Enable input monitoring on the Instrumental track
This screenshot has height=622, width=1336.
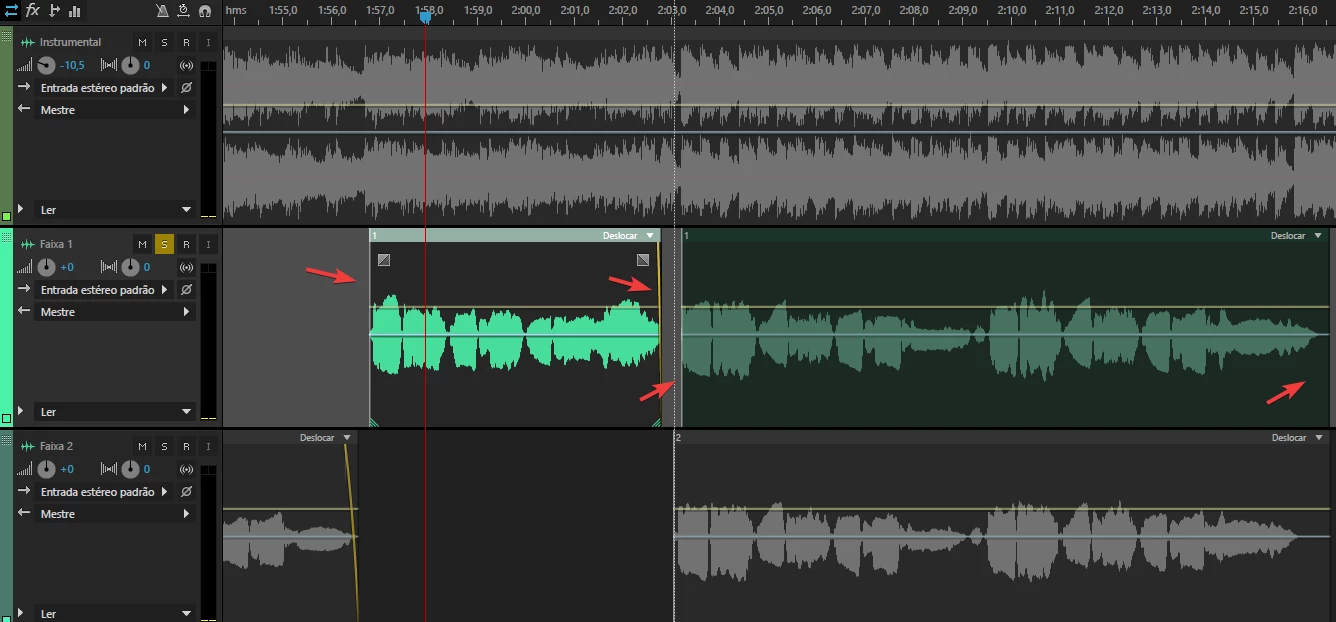(208, 42)
